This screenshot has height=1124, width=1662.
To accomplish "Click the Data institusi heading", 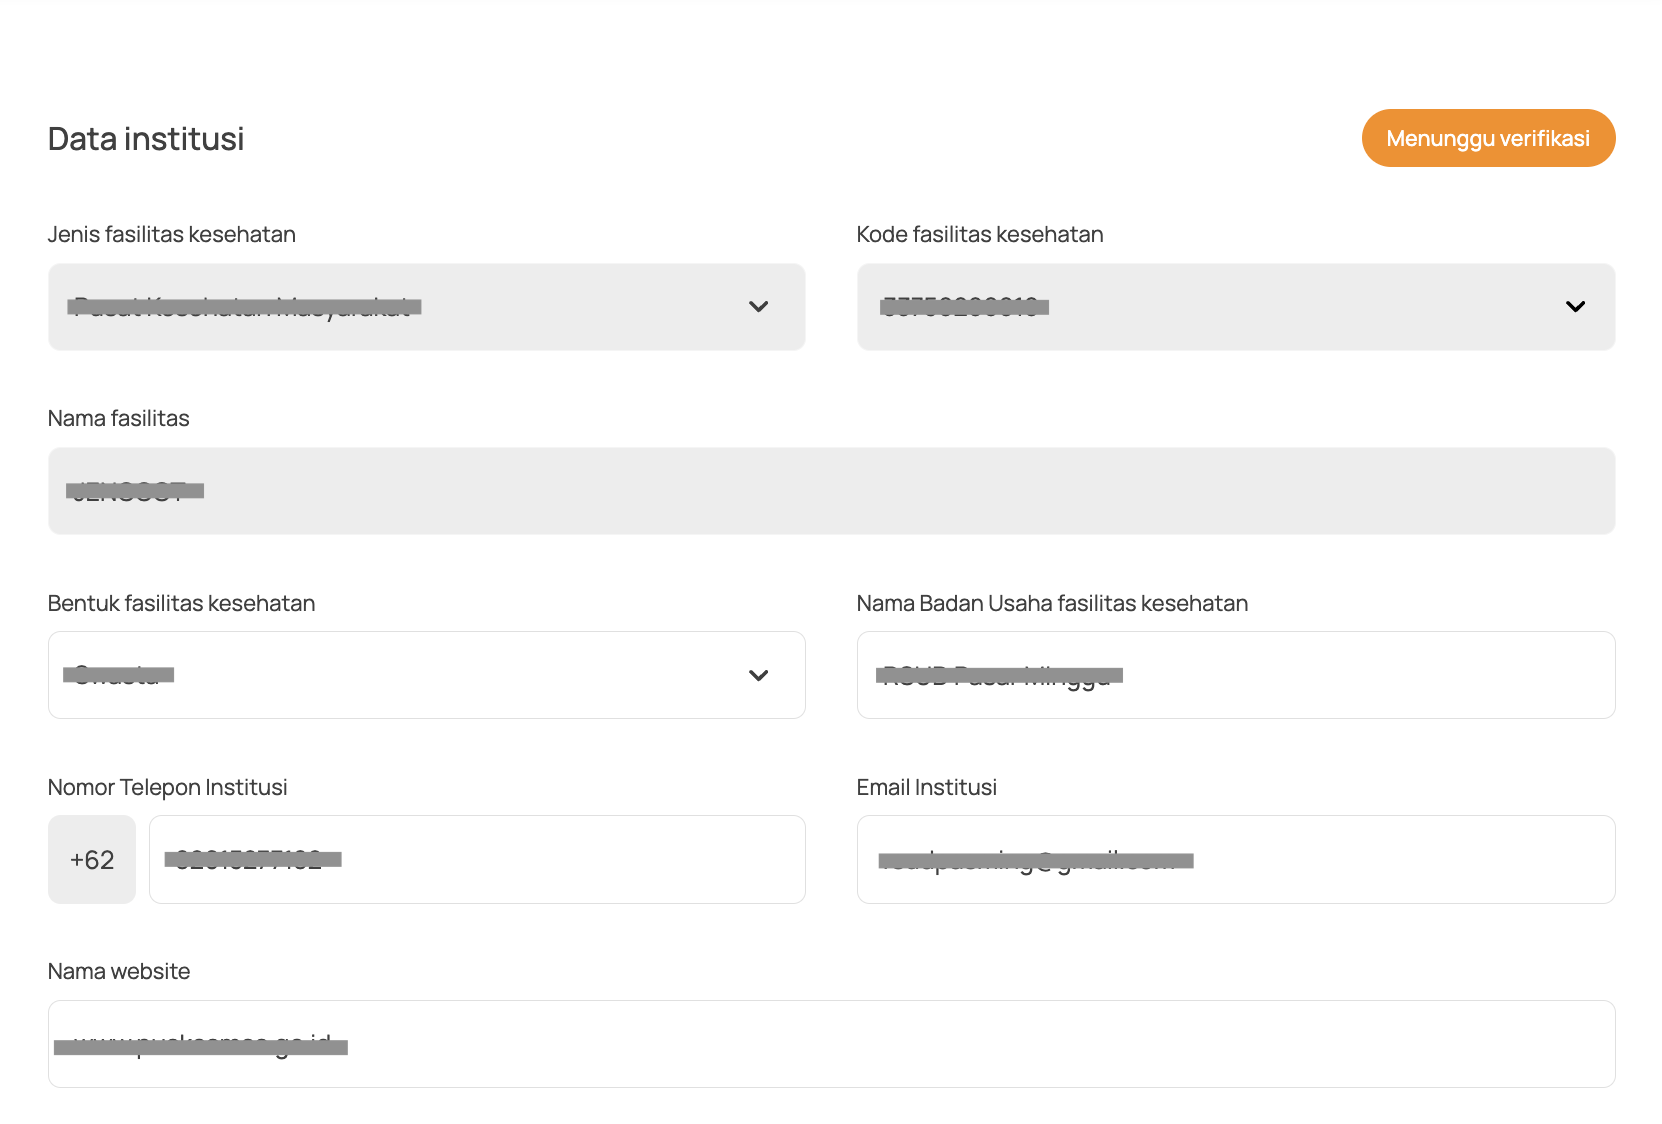I will click(x=146, y=139).
